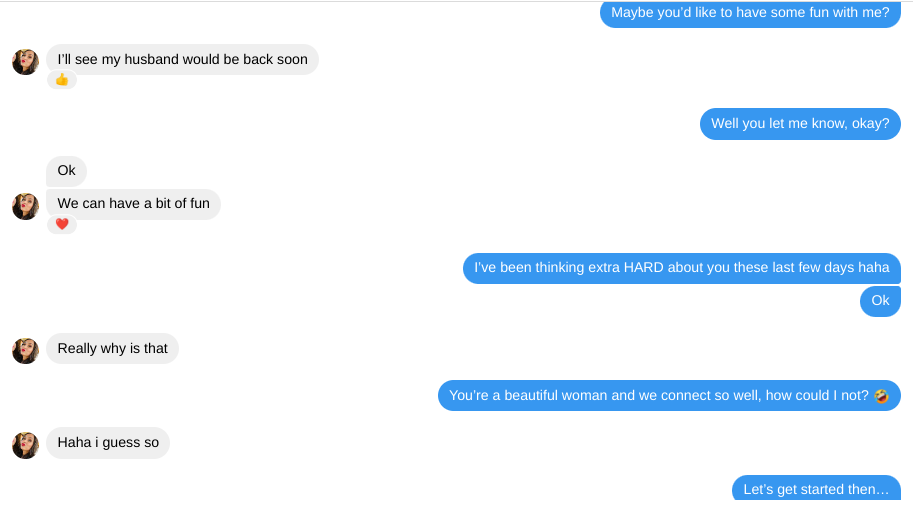Click the 'Let's get started then…' message
The image size is (913, 512).
pyautogui.click(x=816, y=488)
